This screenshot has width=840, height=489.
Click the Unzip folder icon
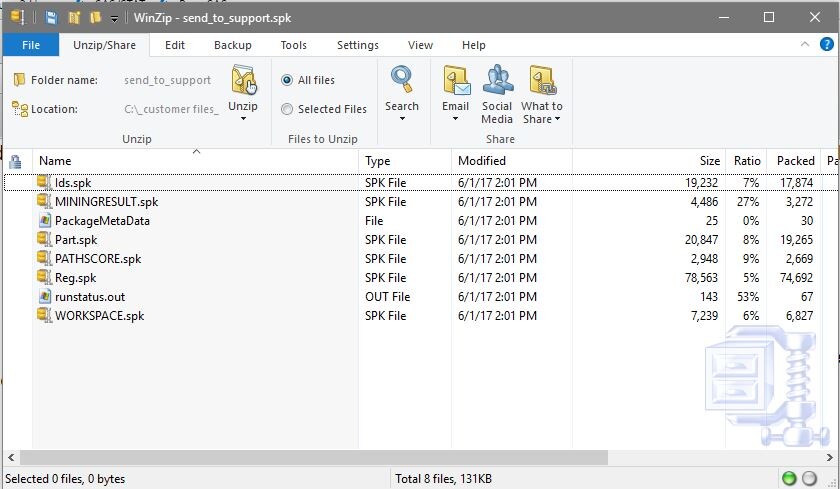tap(243, 82)
